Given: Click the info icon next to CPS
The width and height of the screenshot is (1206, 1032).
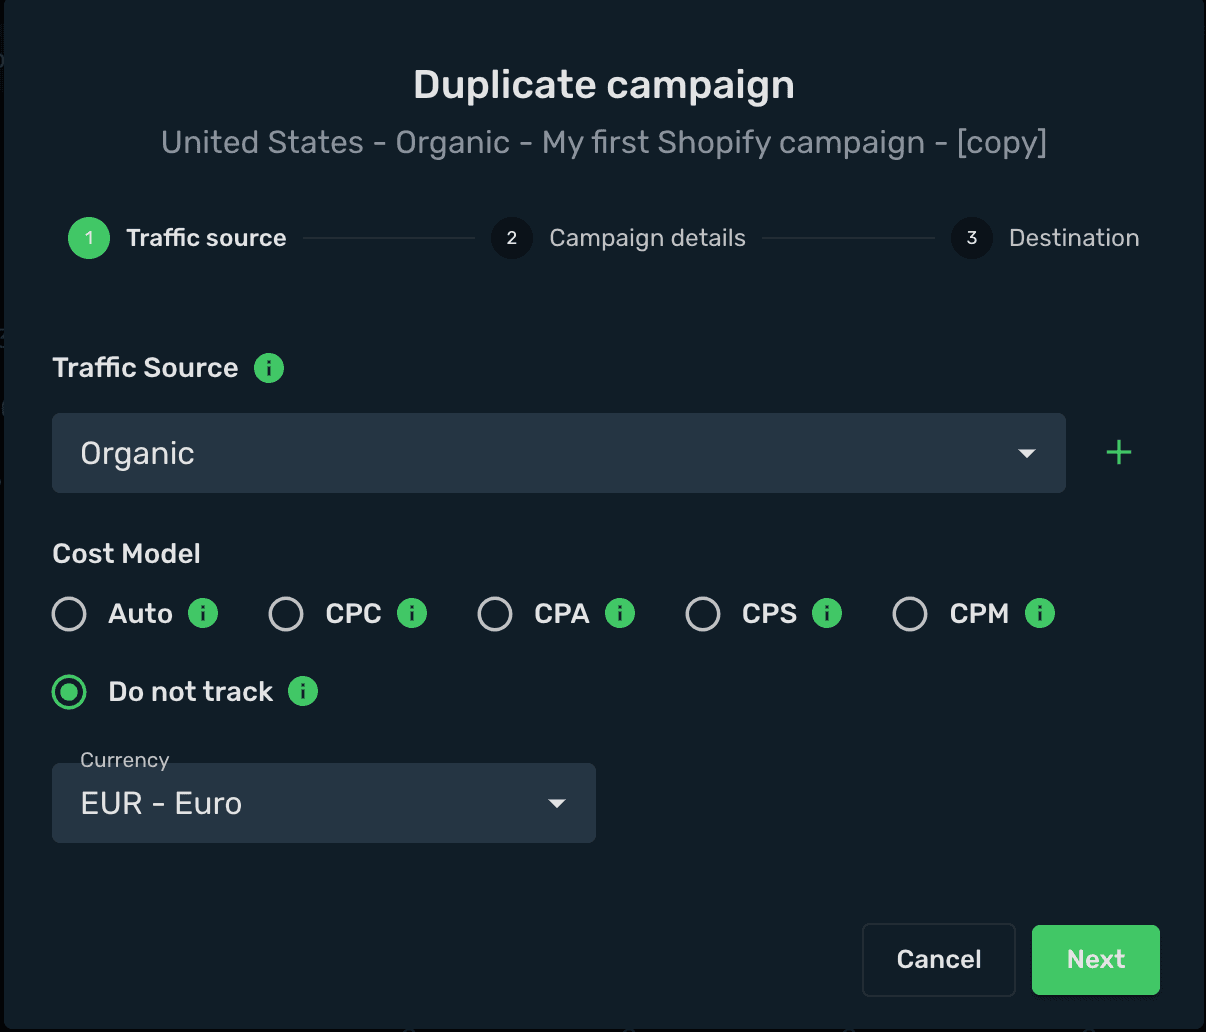Looking at the screenshot, I should point(827,613).
